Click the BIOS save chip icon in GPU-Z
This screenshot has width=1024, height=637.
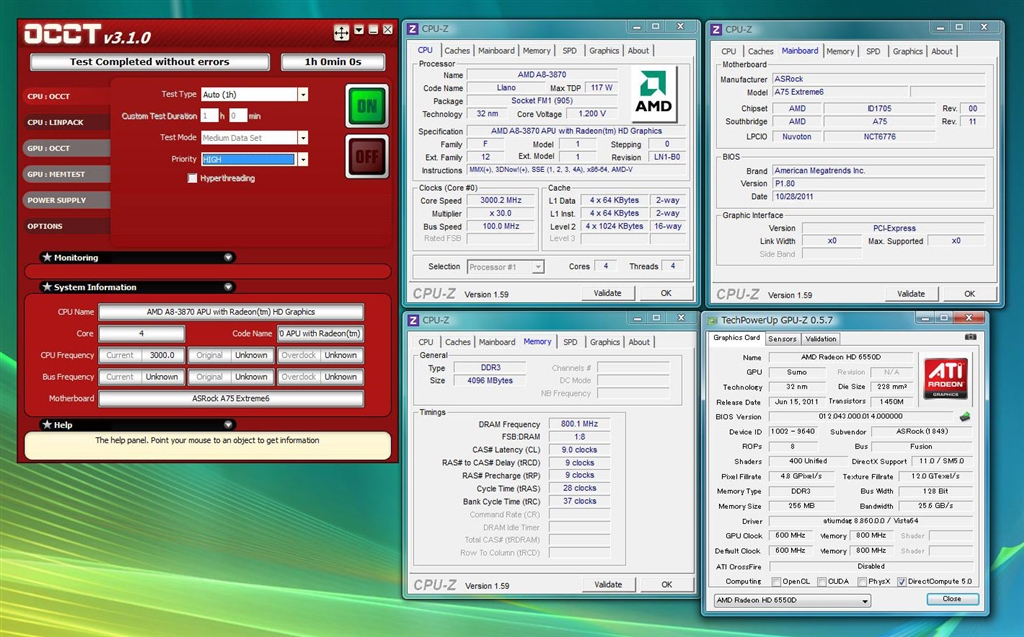(x=966, y=417)
